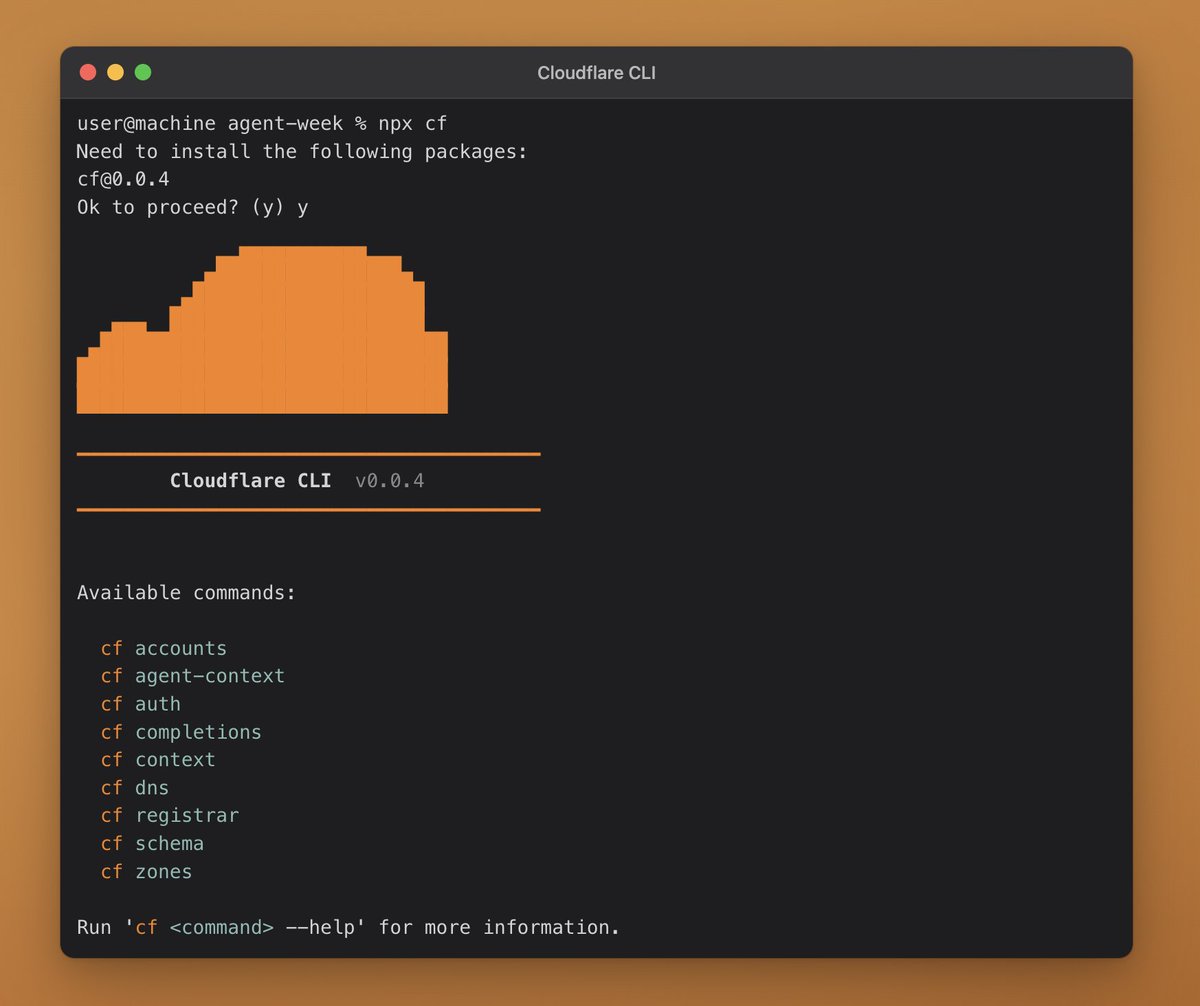
Task: Select the 'cf schema' command line
Action: [152, 844]
